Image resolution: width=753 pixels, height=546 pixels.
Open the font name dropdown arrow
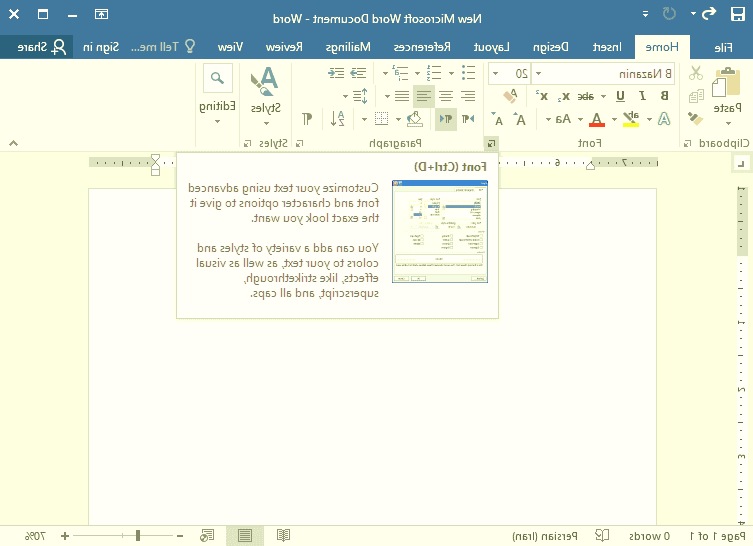538,73
